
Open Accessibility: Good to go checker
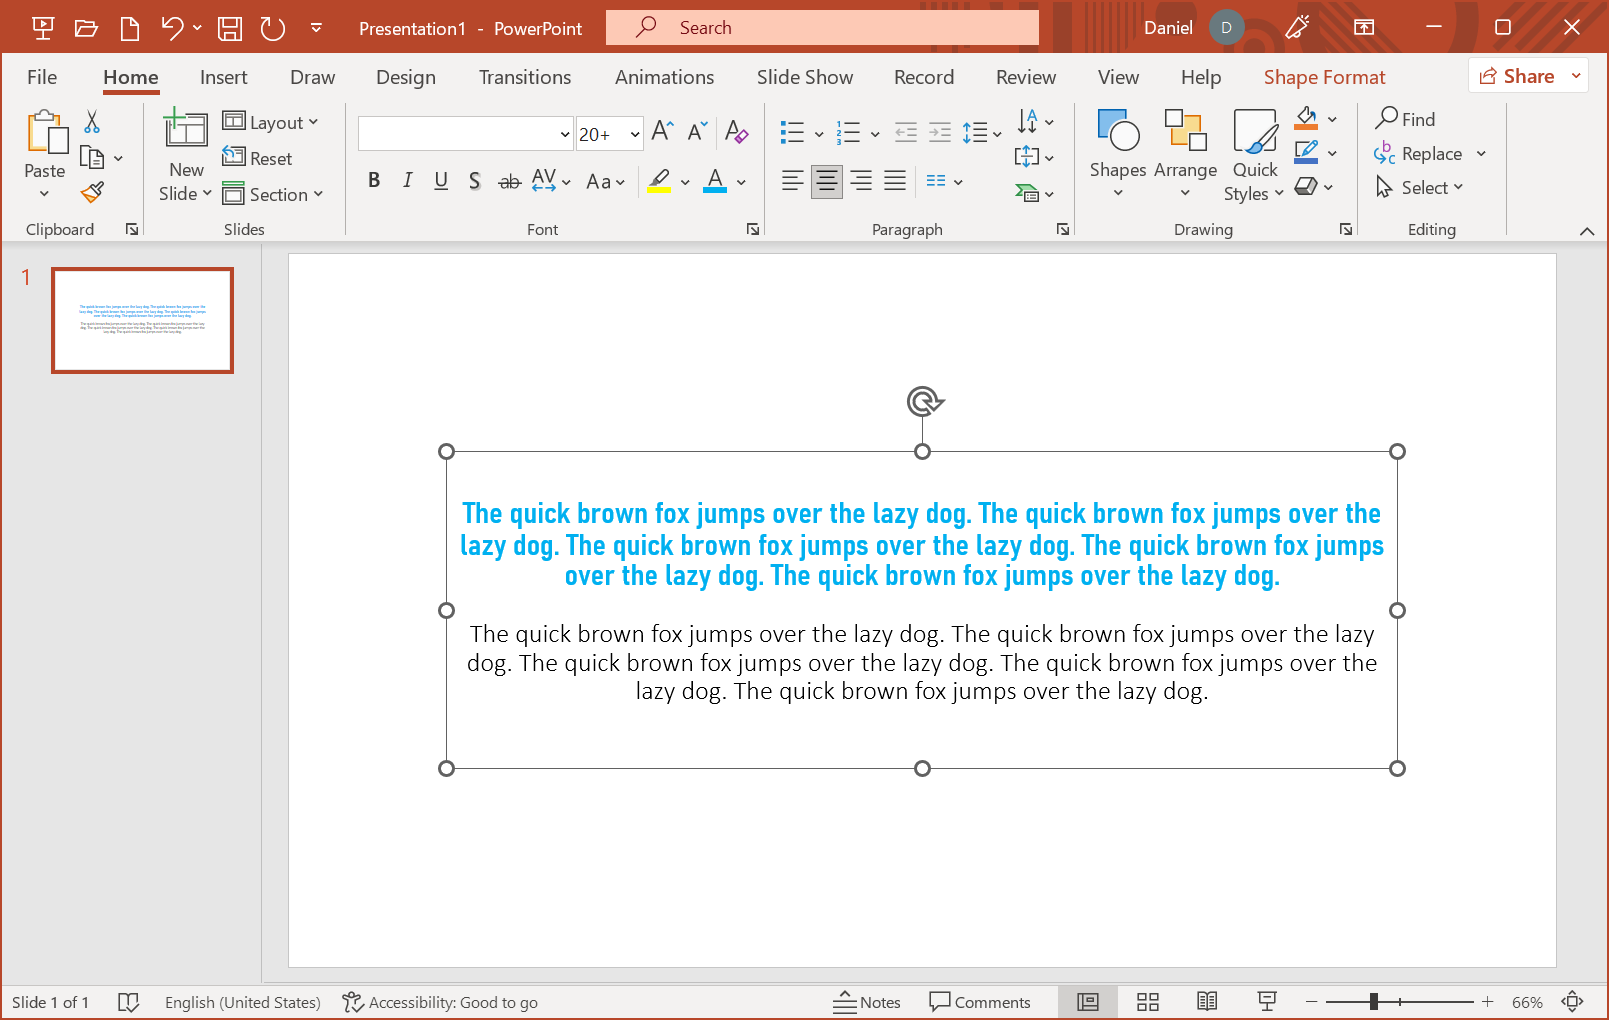[x=440, y=1002]
